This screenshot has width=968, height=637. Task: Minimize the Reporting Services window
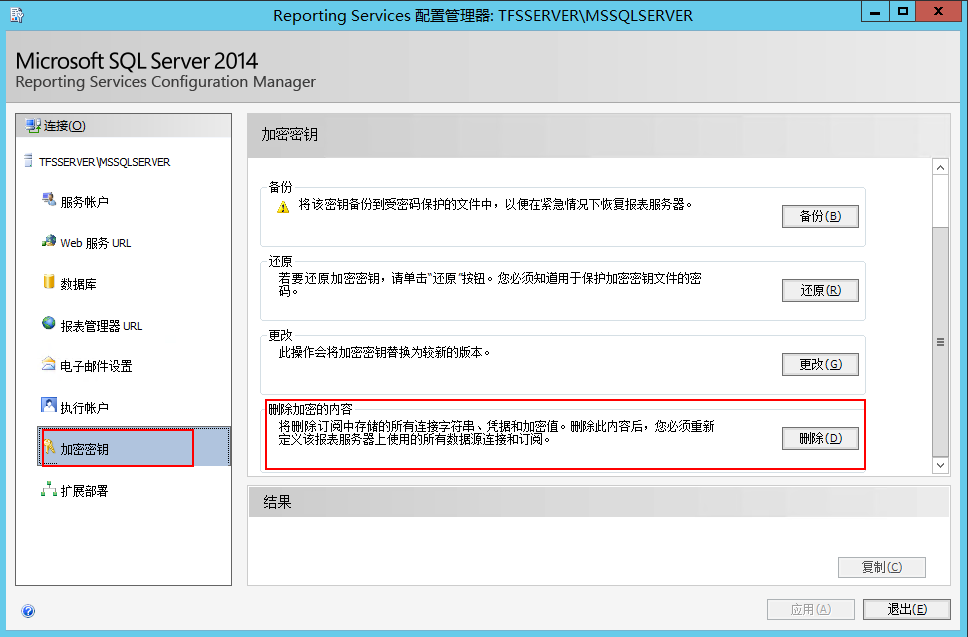875,12
